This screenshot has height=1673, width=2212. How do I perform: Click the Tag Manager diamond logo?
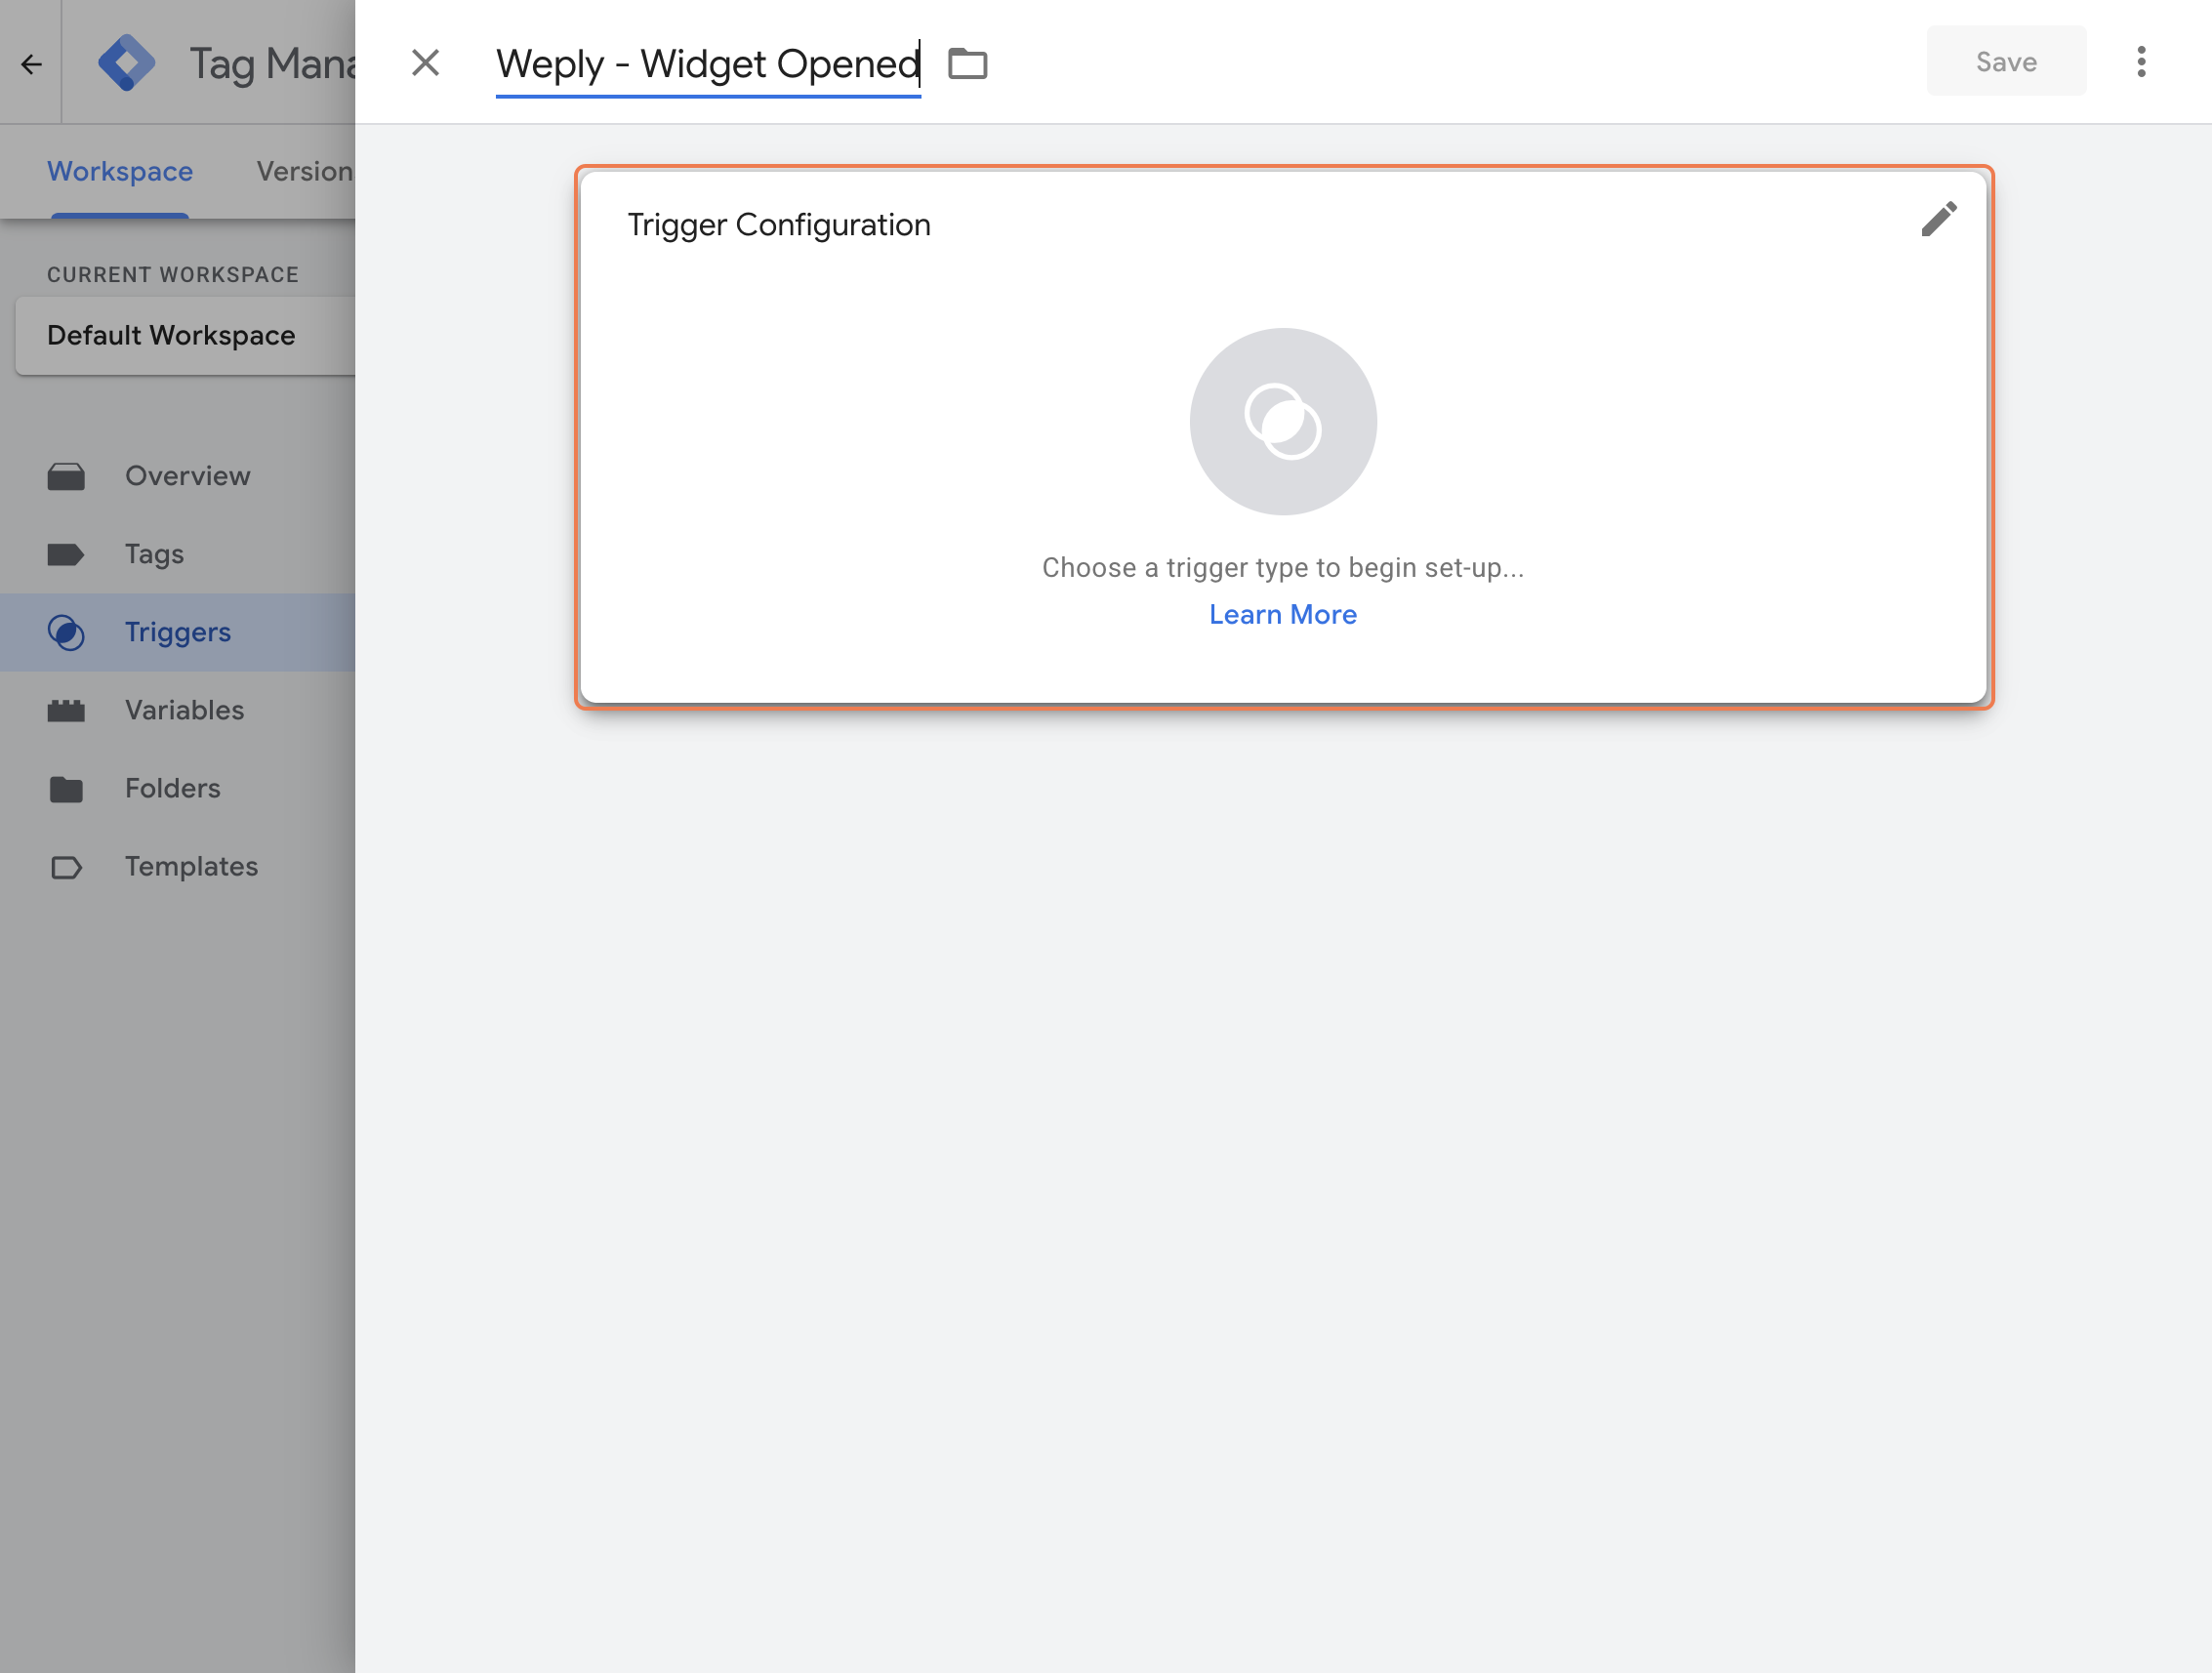[127, 63]
